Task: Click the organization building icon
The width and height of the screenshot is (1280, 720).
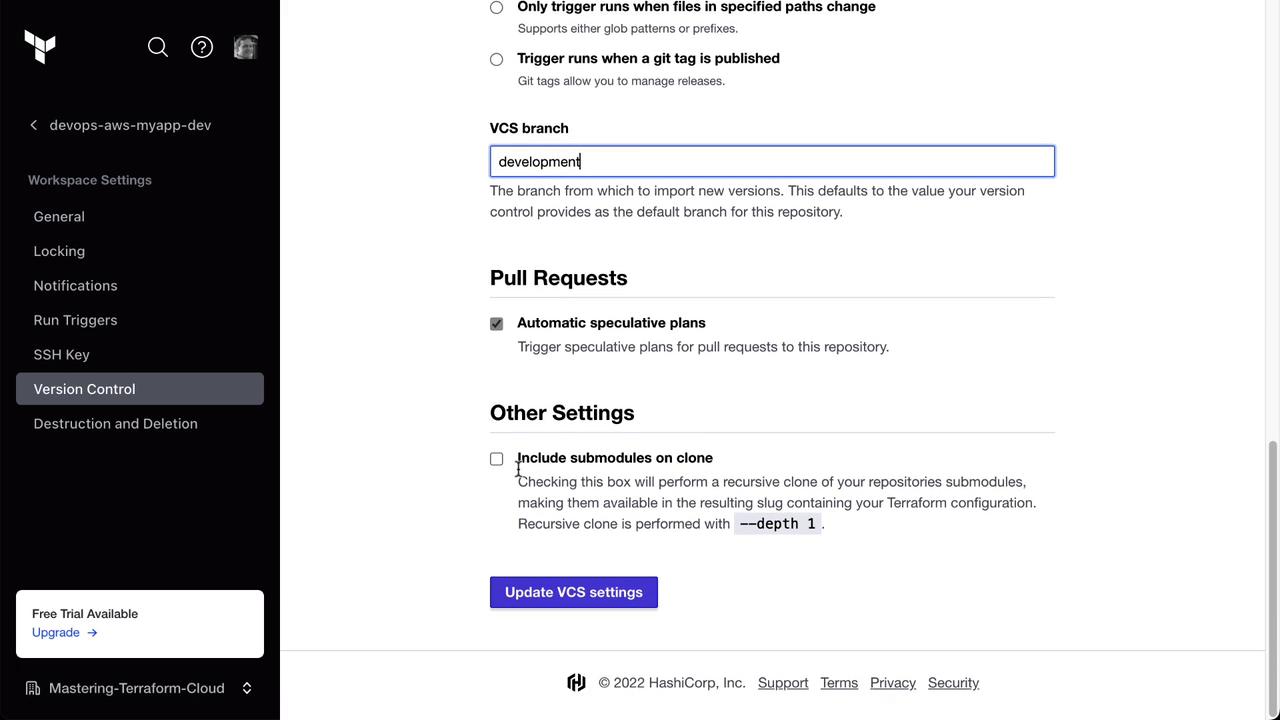Action: 33,688
